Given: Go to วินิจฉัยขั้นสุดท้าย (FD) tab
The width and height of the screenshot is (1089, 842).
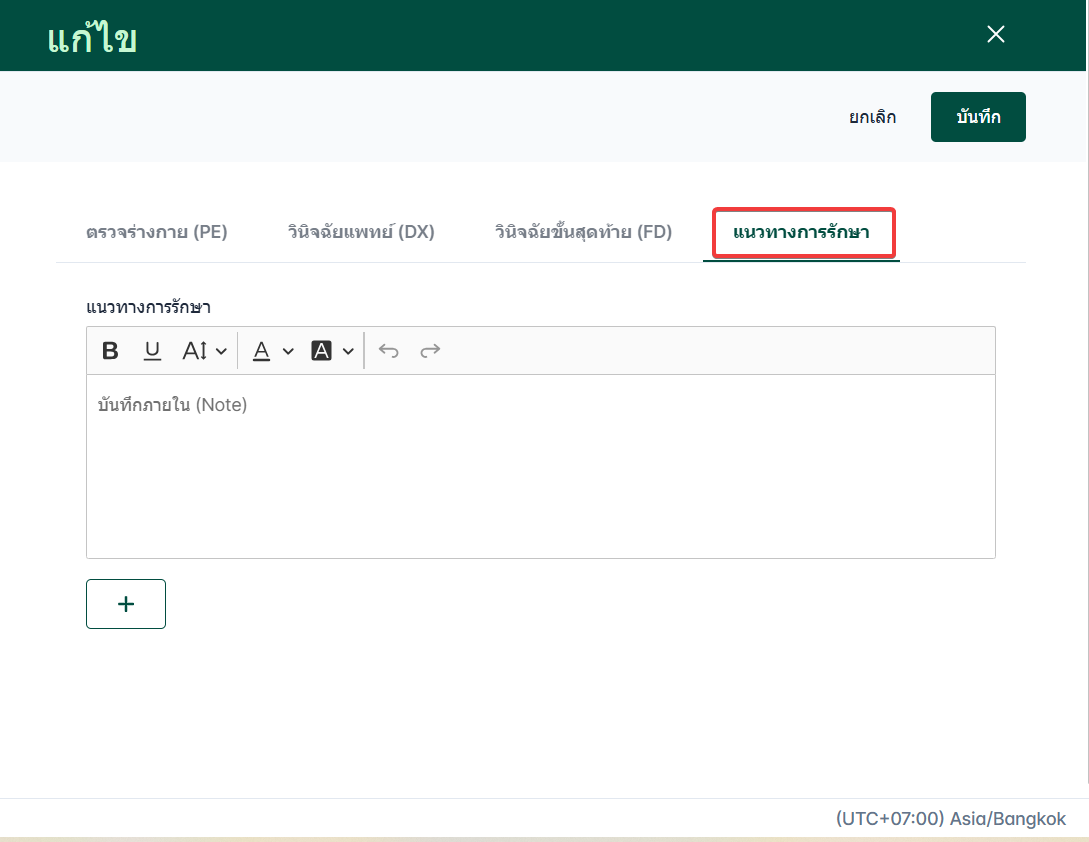Looking at the screenshot, I should click(583, 232).
